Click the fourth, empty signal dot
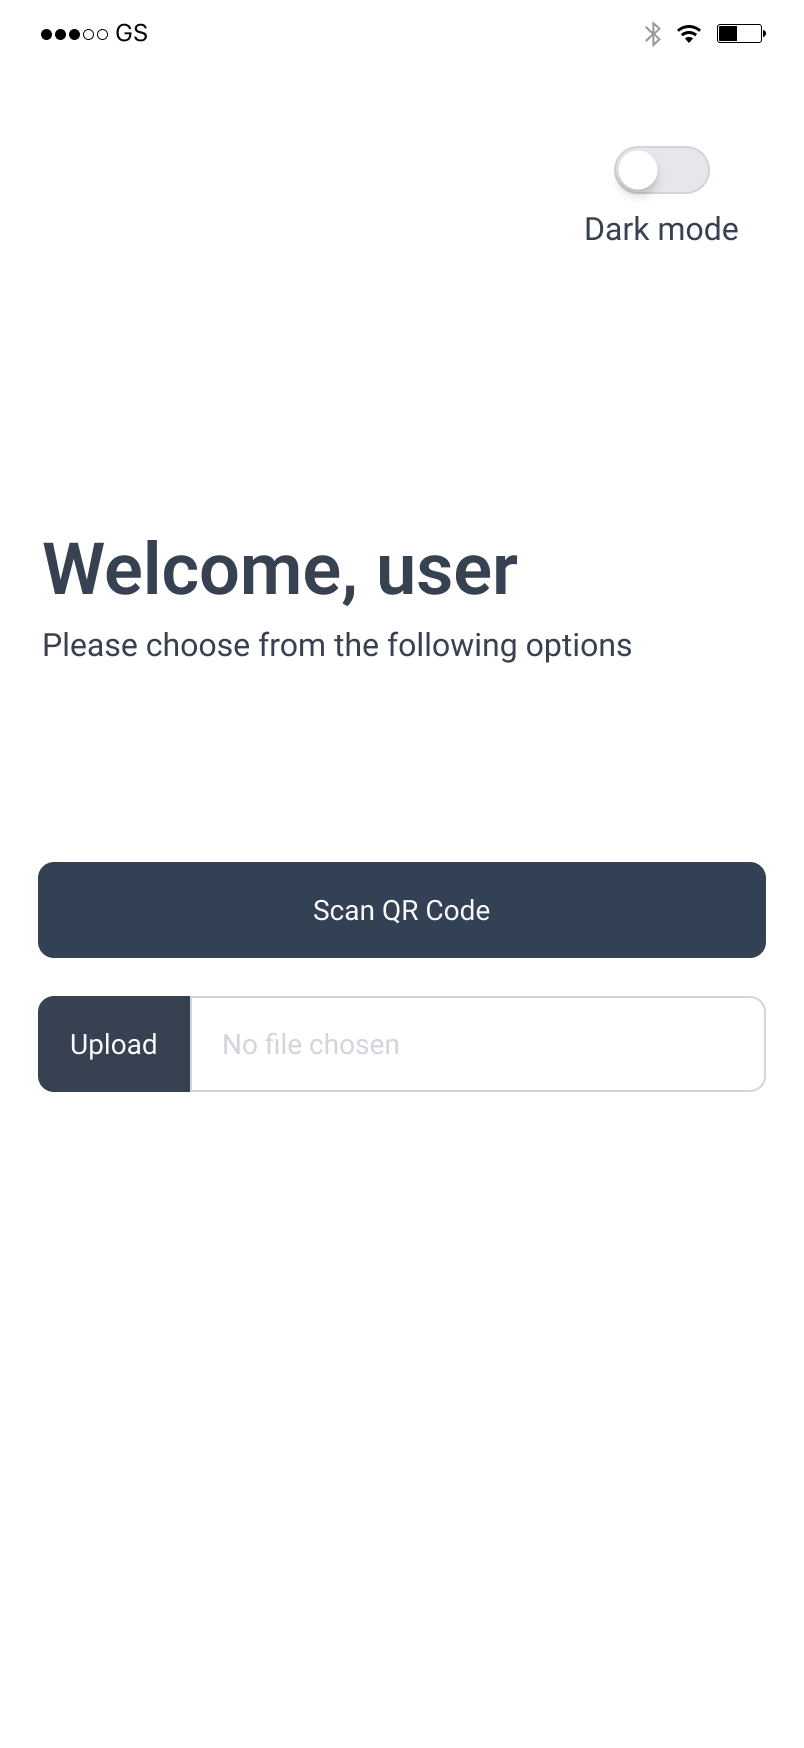The width and height of the screenshot is (804, 1748). click(89, 35)
